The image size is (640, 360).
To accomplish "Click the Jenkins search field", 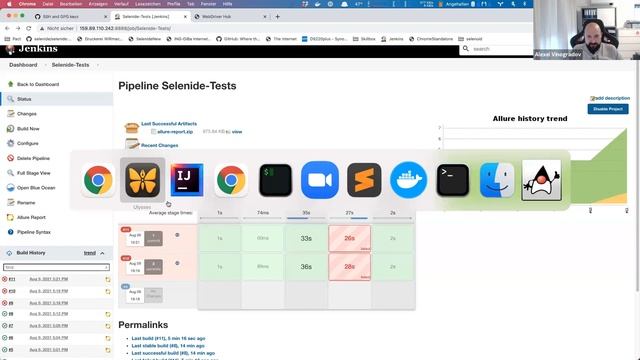I will pyautogui.click(x=496, y=49).
